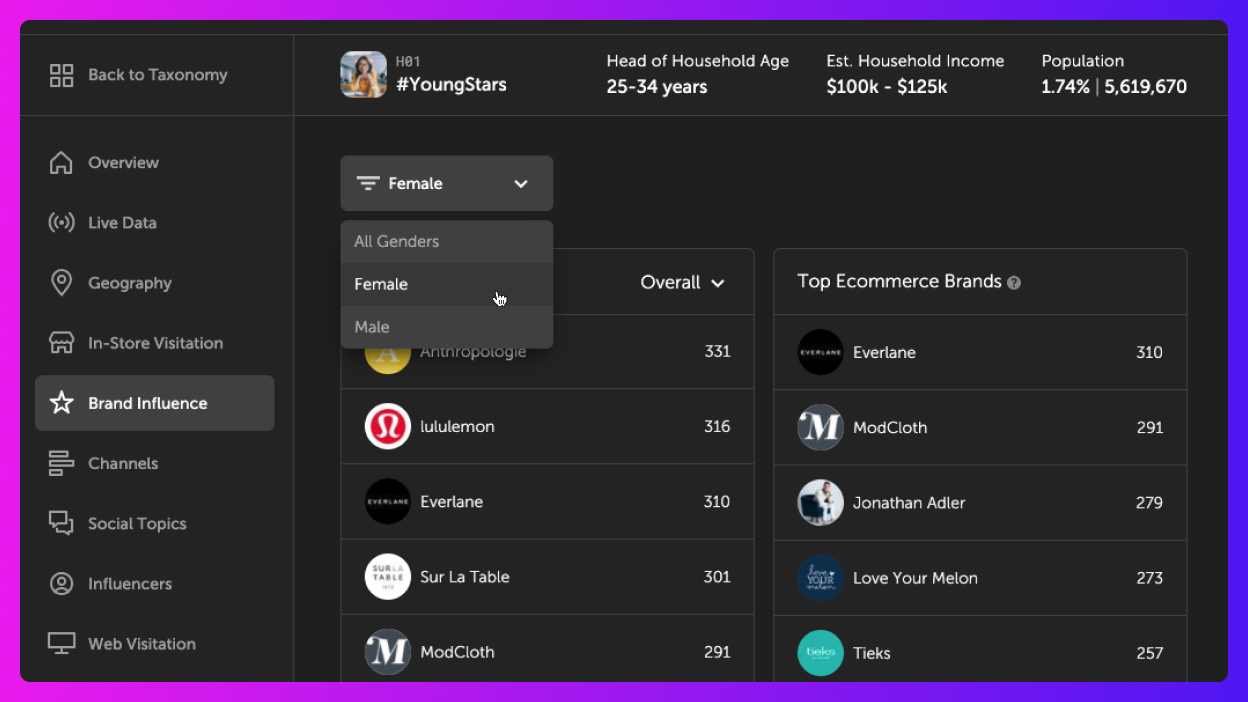The height and width of the screenshot is (702, 1248).
Task: Open the help tooltip next to Top Ecommerce Brands
Action: pos(1014,283)
